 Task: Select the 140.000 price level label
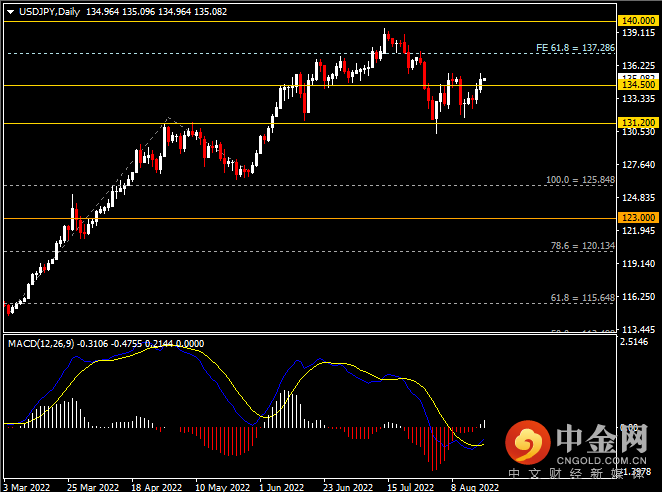coord(638,21)
